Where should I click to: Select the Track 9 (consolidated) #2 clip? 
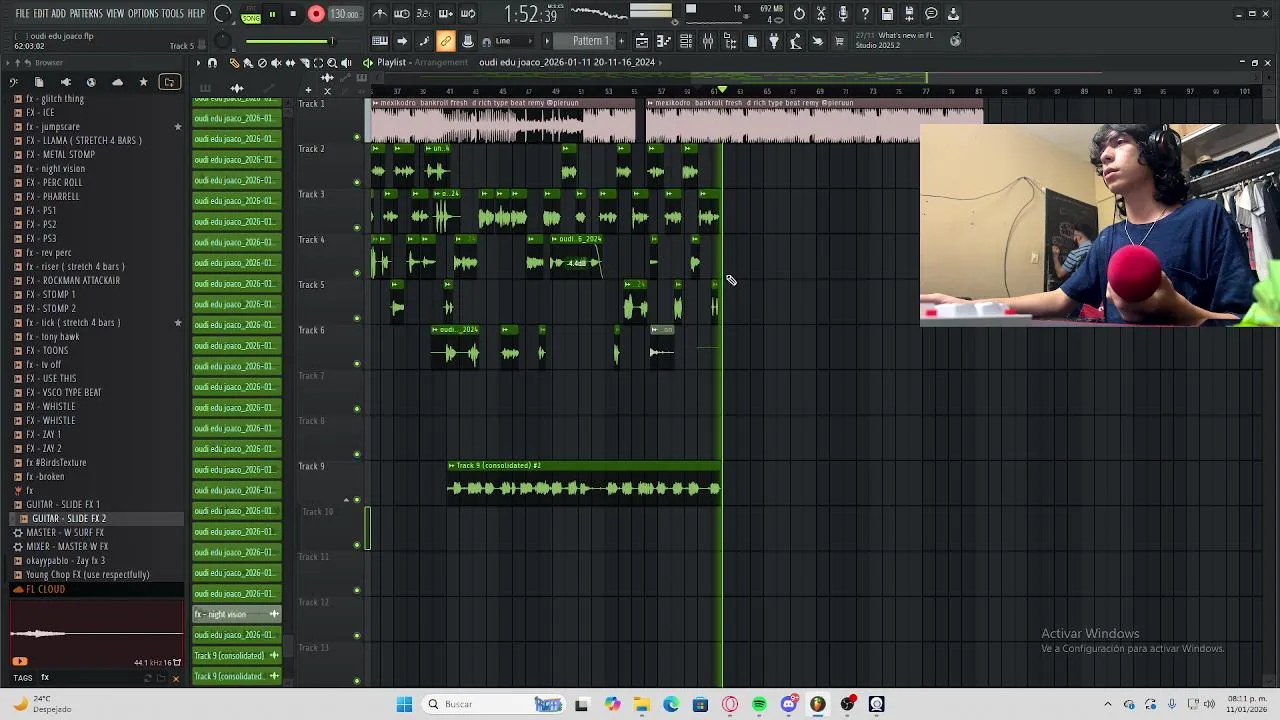tap(584, 482)
